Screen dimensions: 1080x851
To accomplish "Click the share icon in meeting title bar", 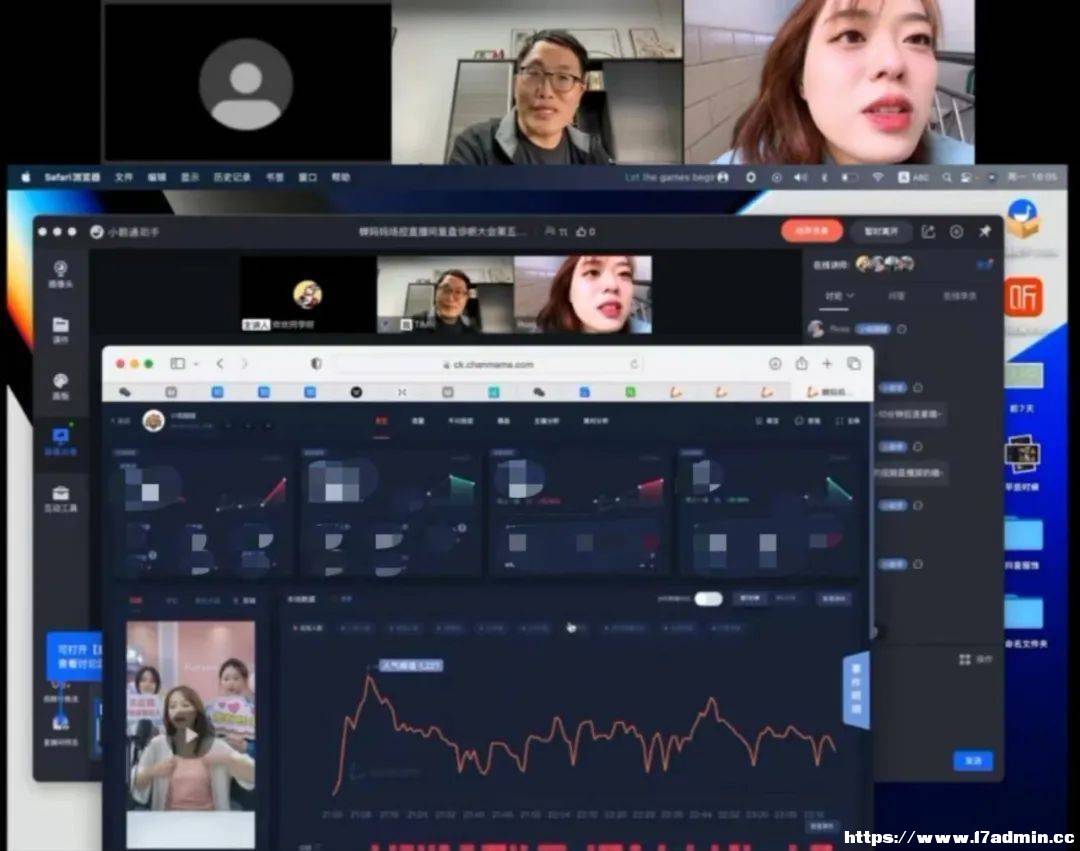I will point(928,232).
